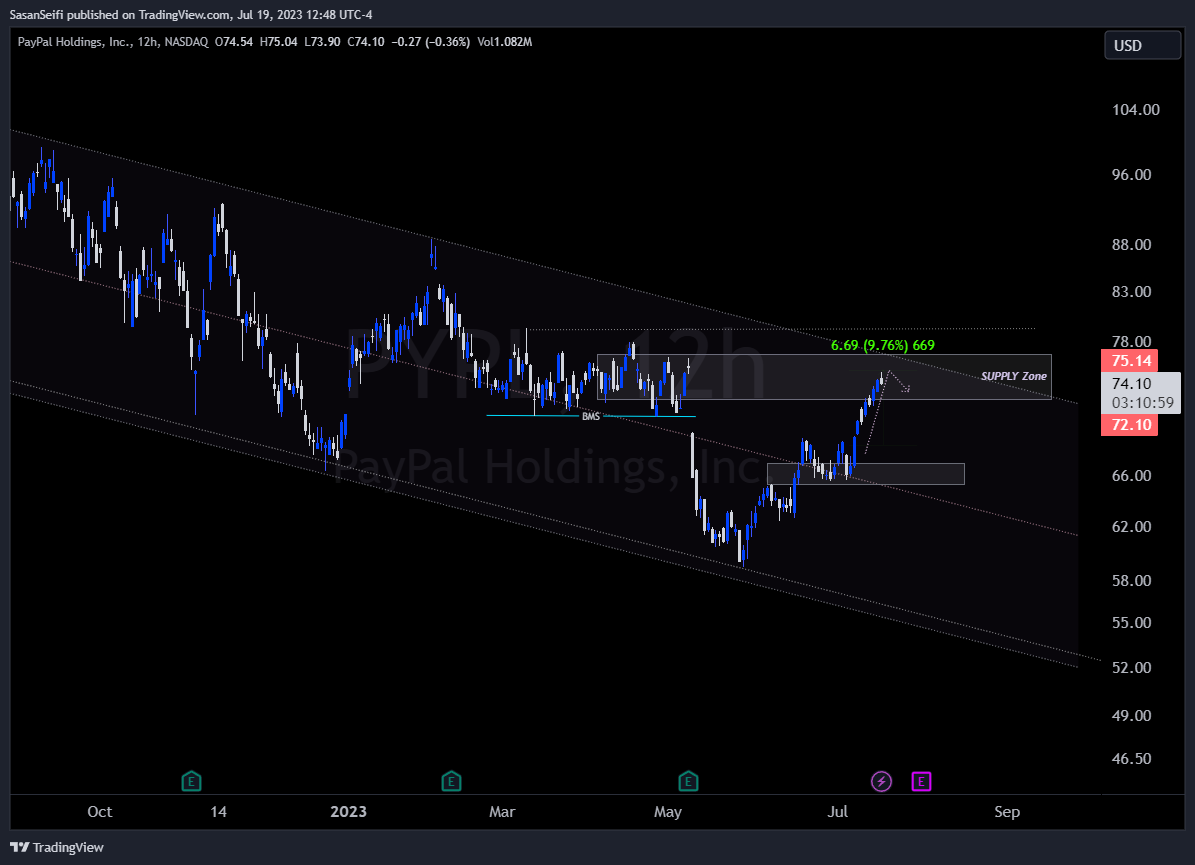Click the BMS label on chart

pyautogui.click(x=591, y=417)
